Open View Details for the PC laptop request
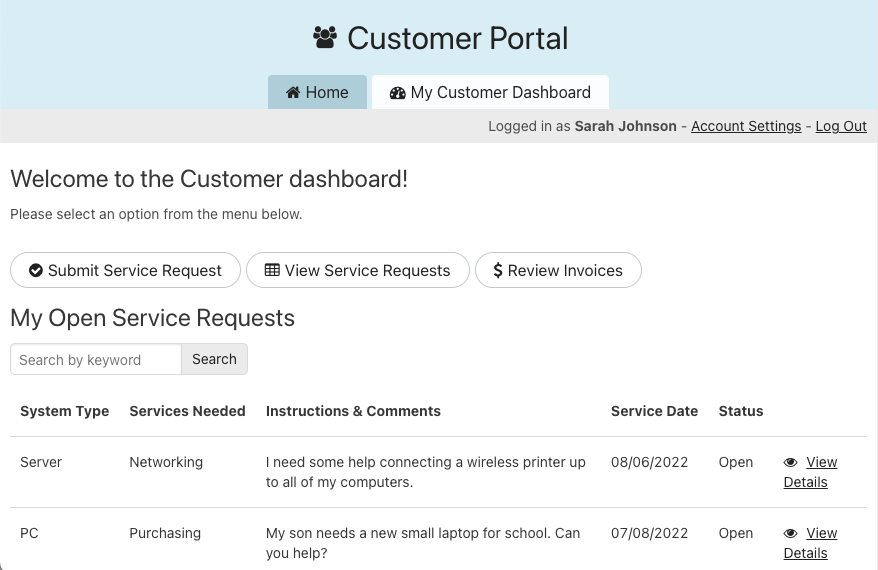This screenshot has width=878, height=570. tap(811, 543)
